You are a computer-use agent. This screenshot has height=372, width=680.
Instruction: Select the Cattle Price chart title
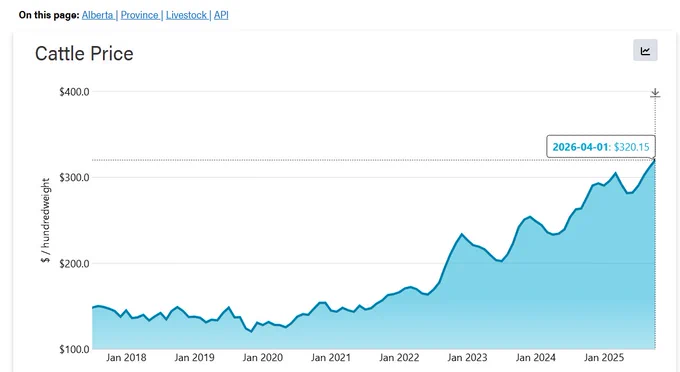pos(84,54)
